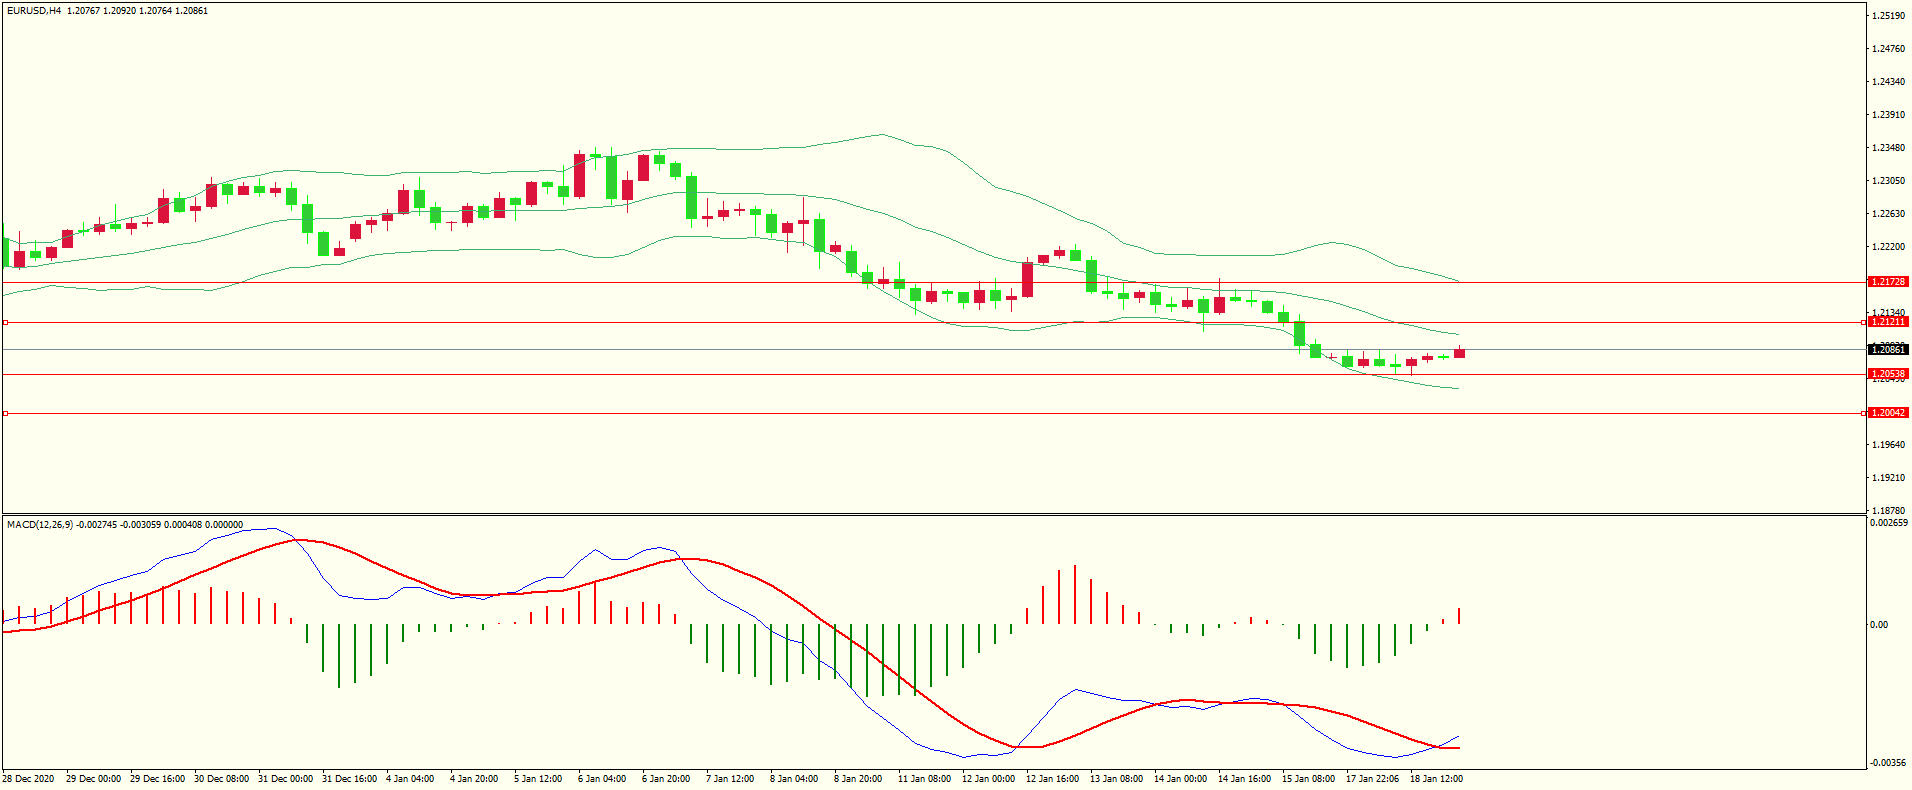Click the 0.00 MACD zero level label
Image resolution: width=1912 pixels, height=790 pixels.
pyautogui.click(x=1879, y=625)
